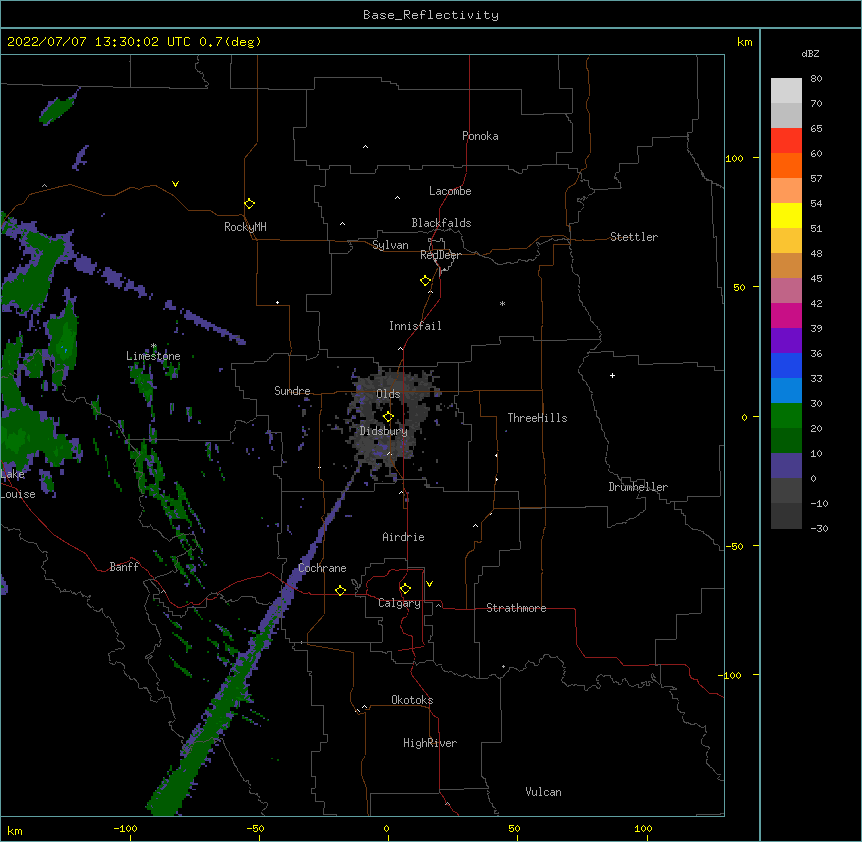Select the -50 tick label on the right axis
The width and height of the screenshot is (862, 842).
tap(734, 546)
